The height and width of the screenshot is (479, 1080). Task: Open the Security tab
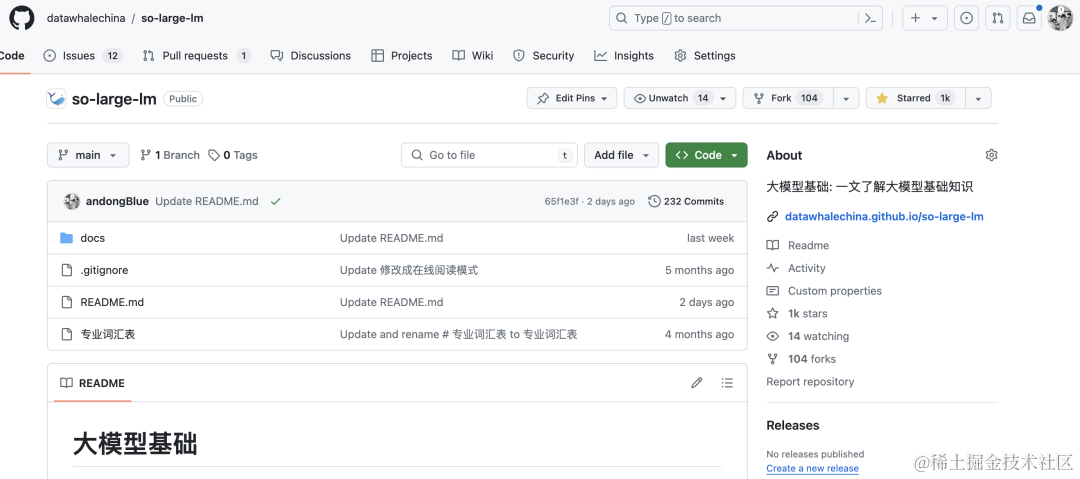point(543,56)
